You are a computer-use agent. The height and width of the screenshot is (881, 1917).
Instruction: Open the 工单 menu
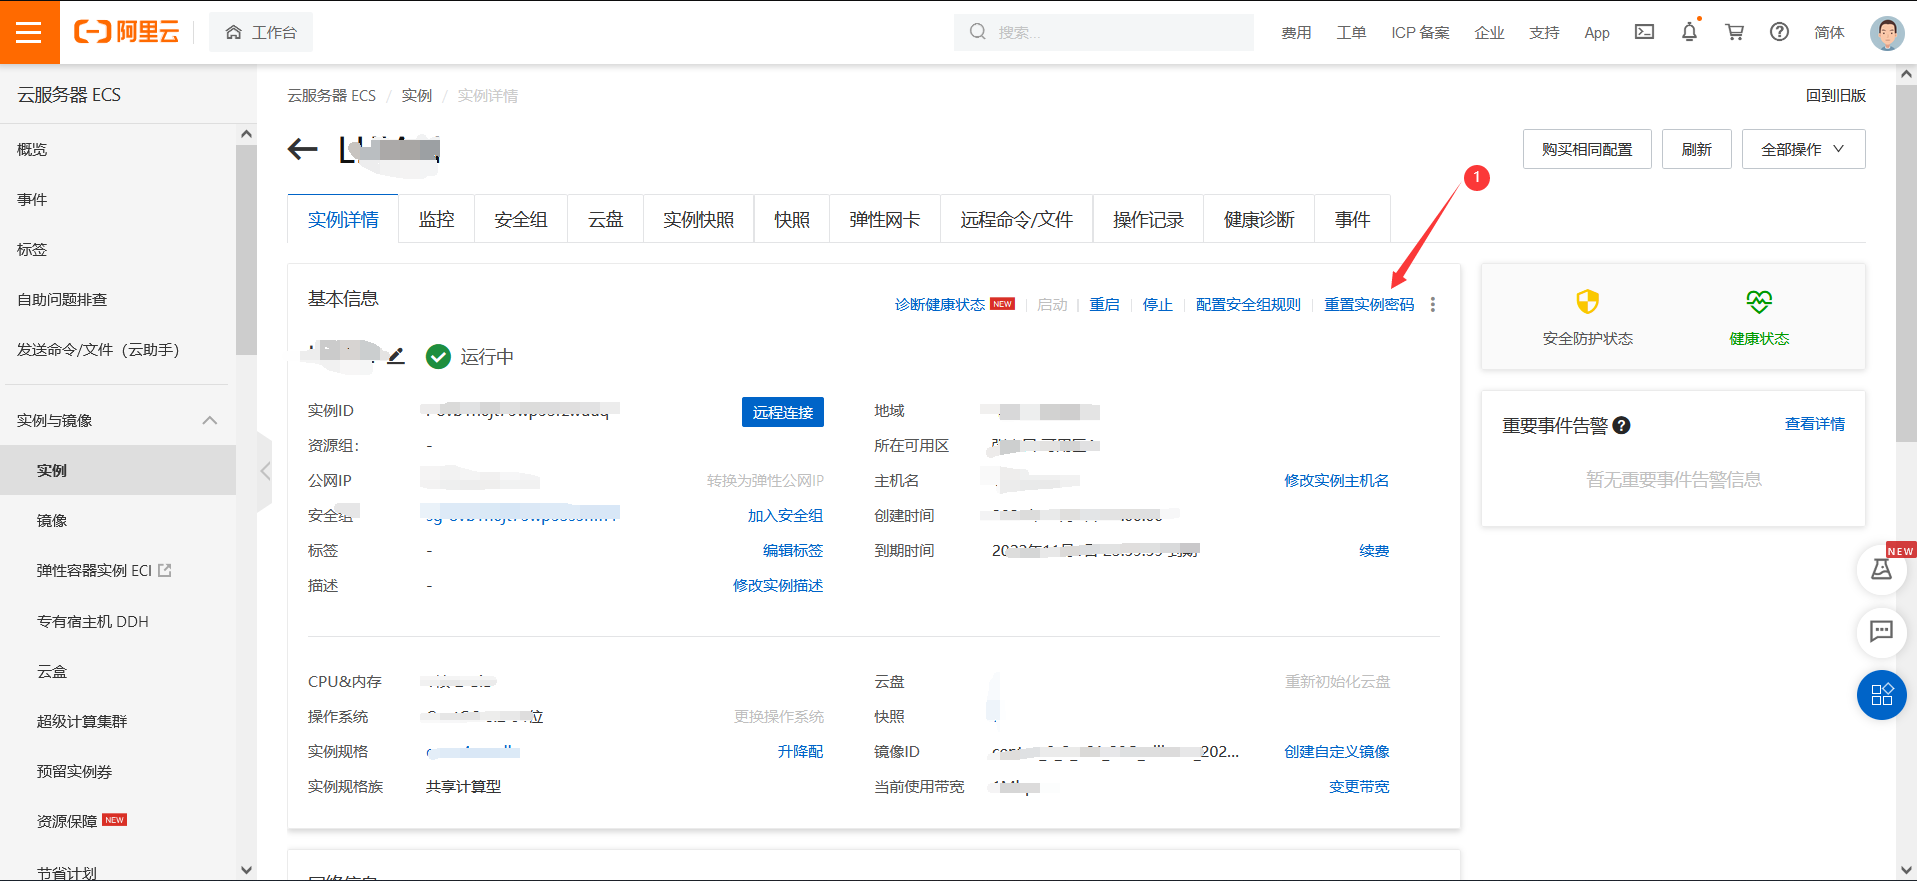click(1351, 33)
